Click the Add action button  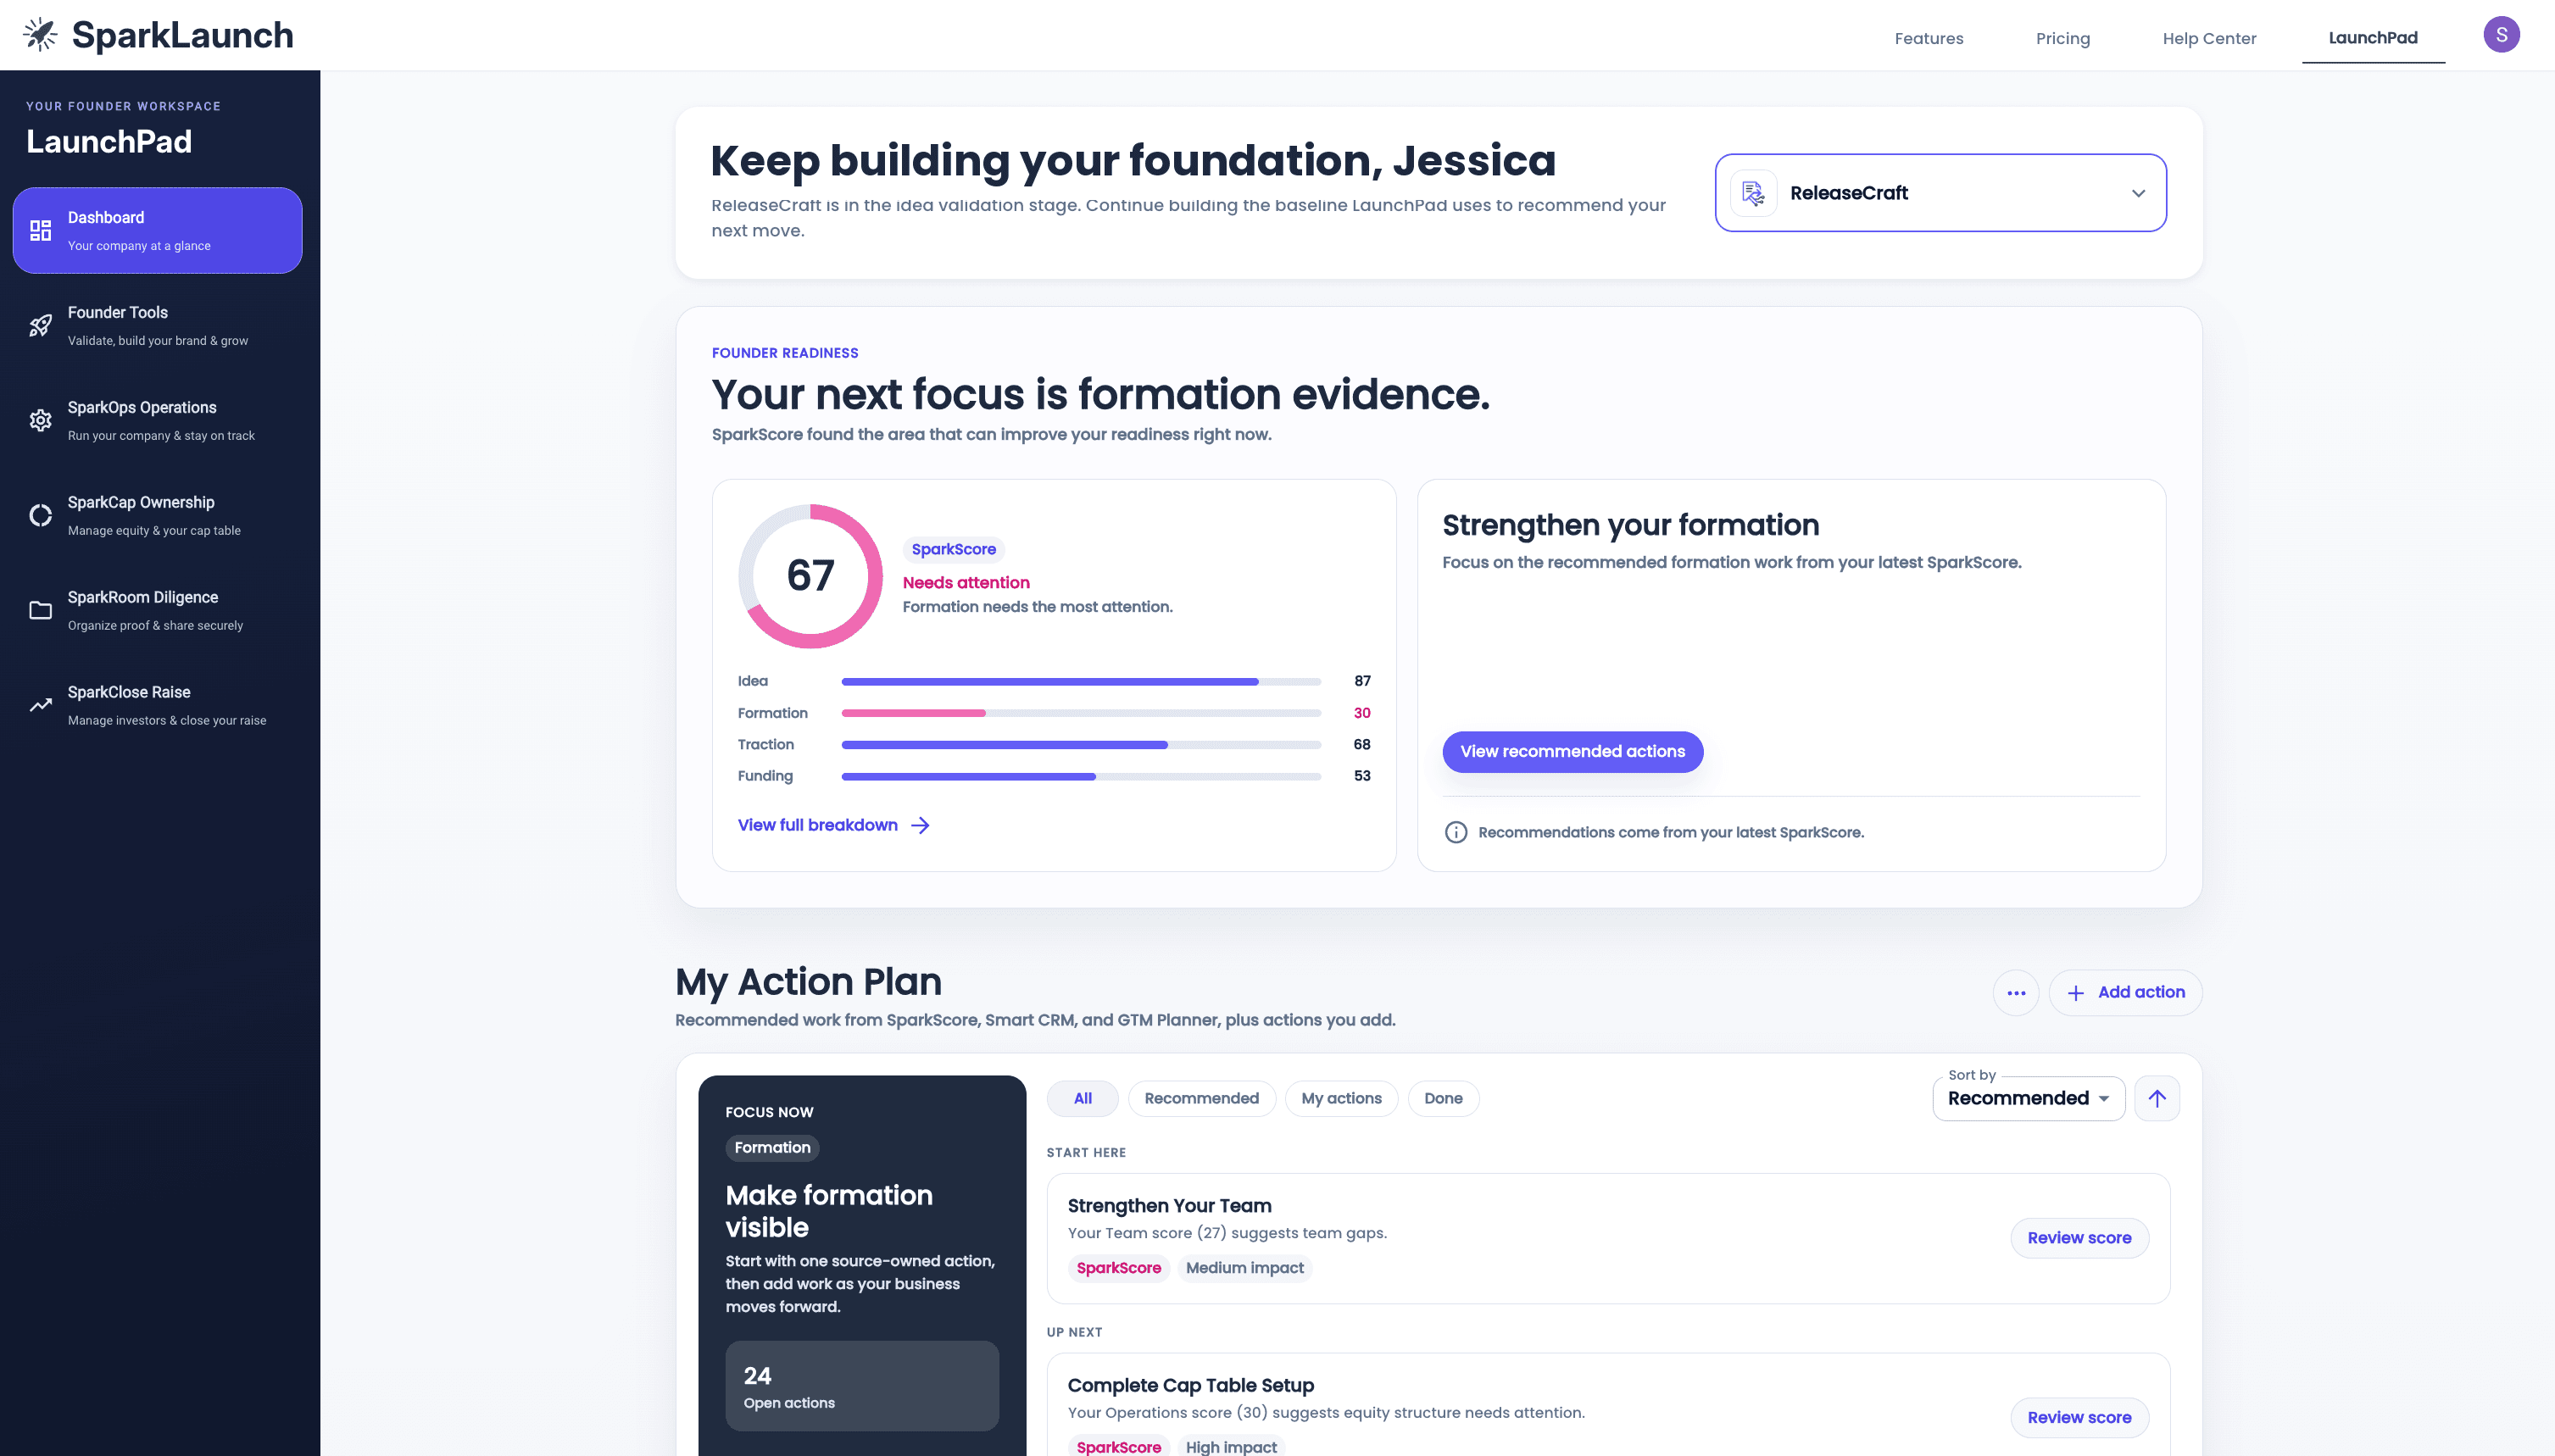pos(2124,993)
